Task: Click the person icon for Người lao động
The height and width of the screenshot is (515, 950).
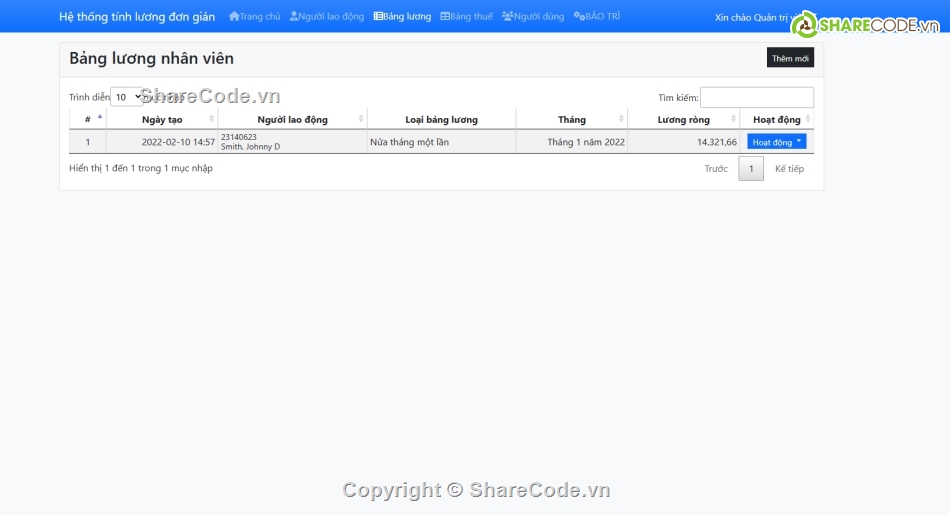Action: coord(294,17)
